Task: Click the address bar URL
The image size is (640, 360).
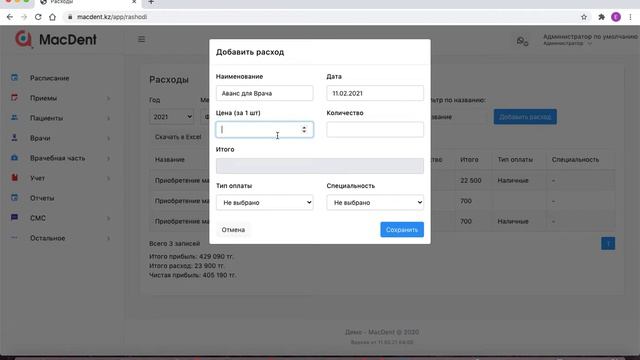Action: click(112, 17)
